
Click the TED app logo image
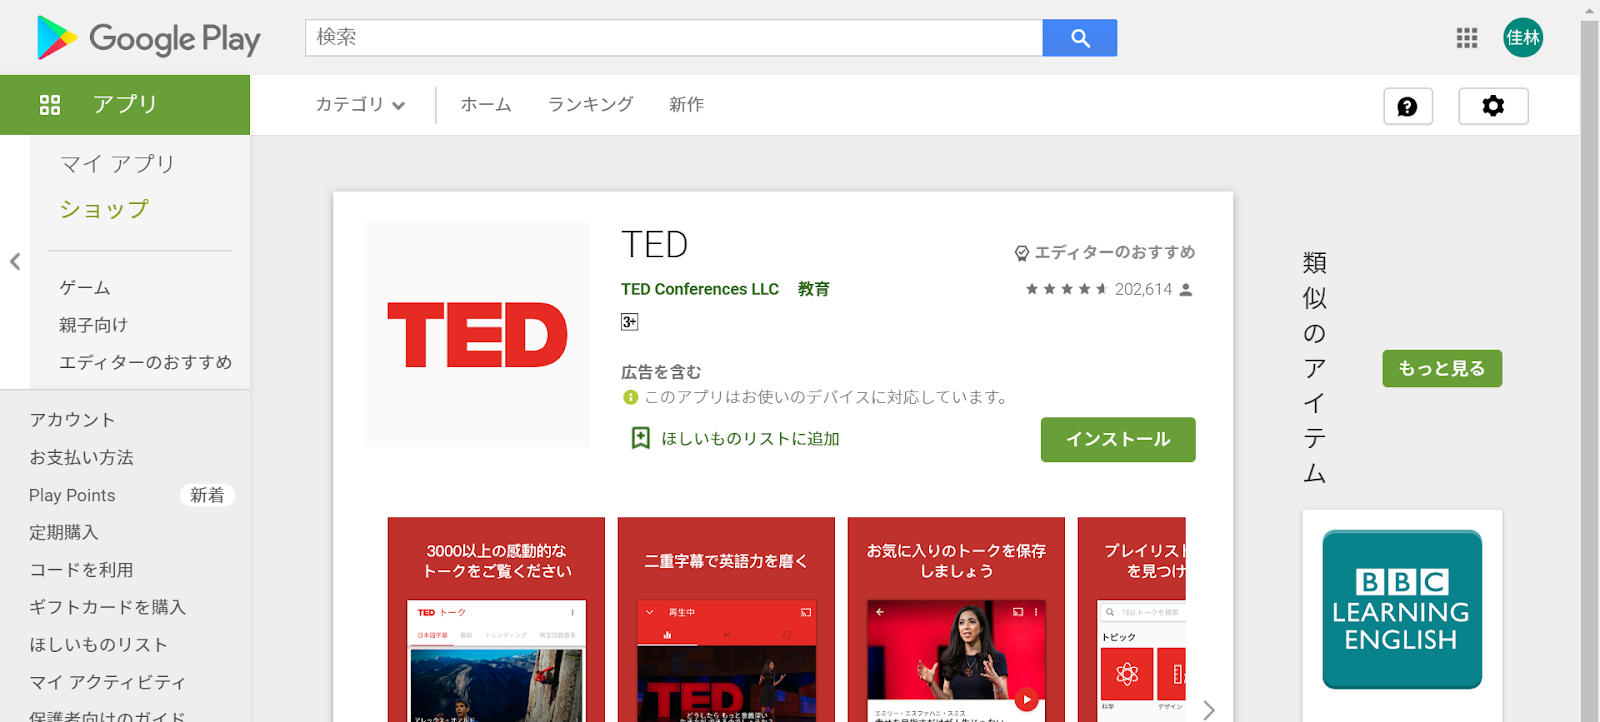(x=478, y=335)
